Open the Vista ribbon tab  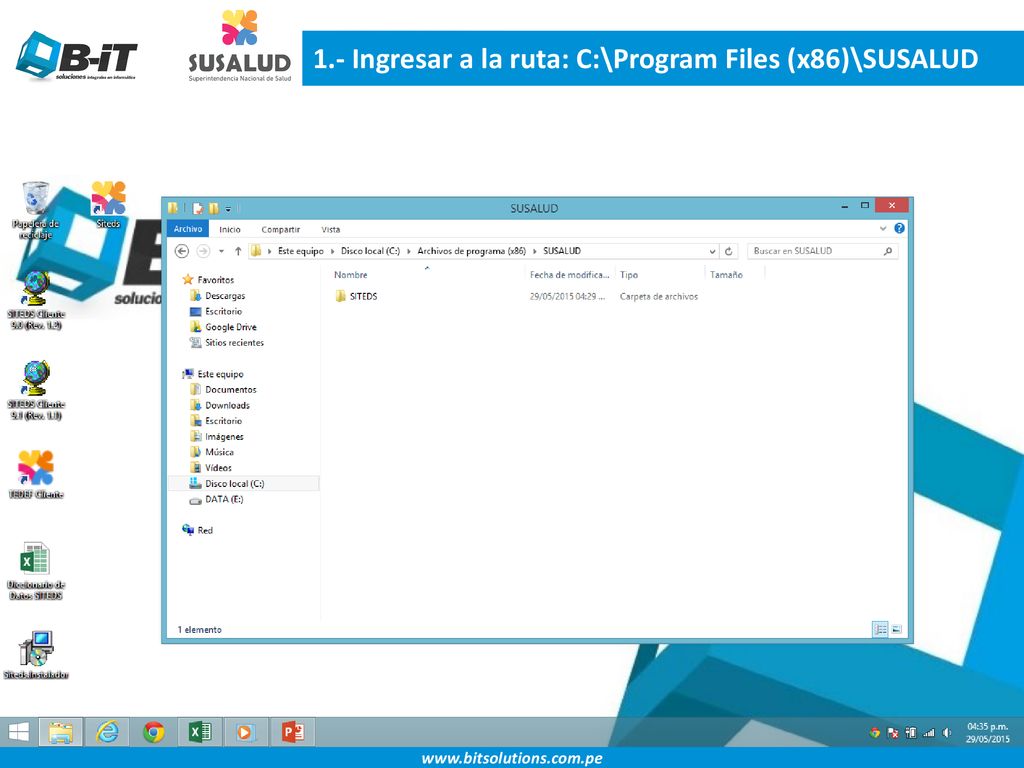coord(330,229)
